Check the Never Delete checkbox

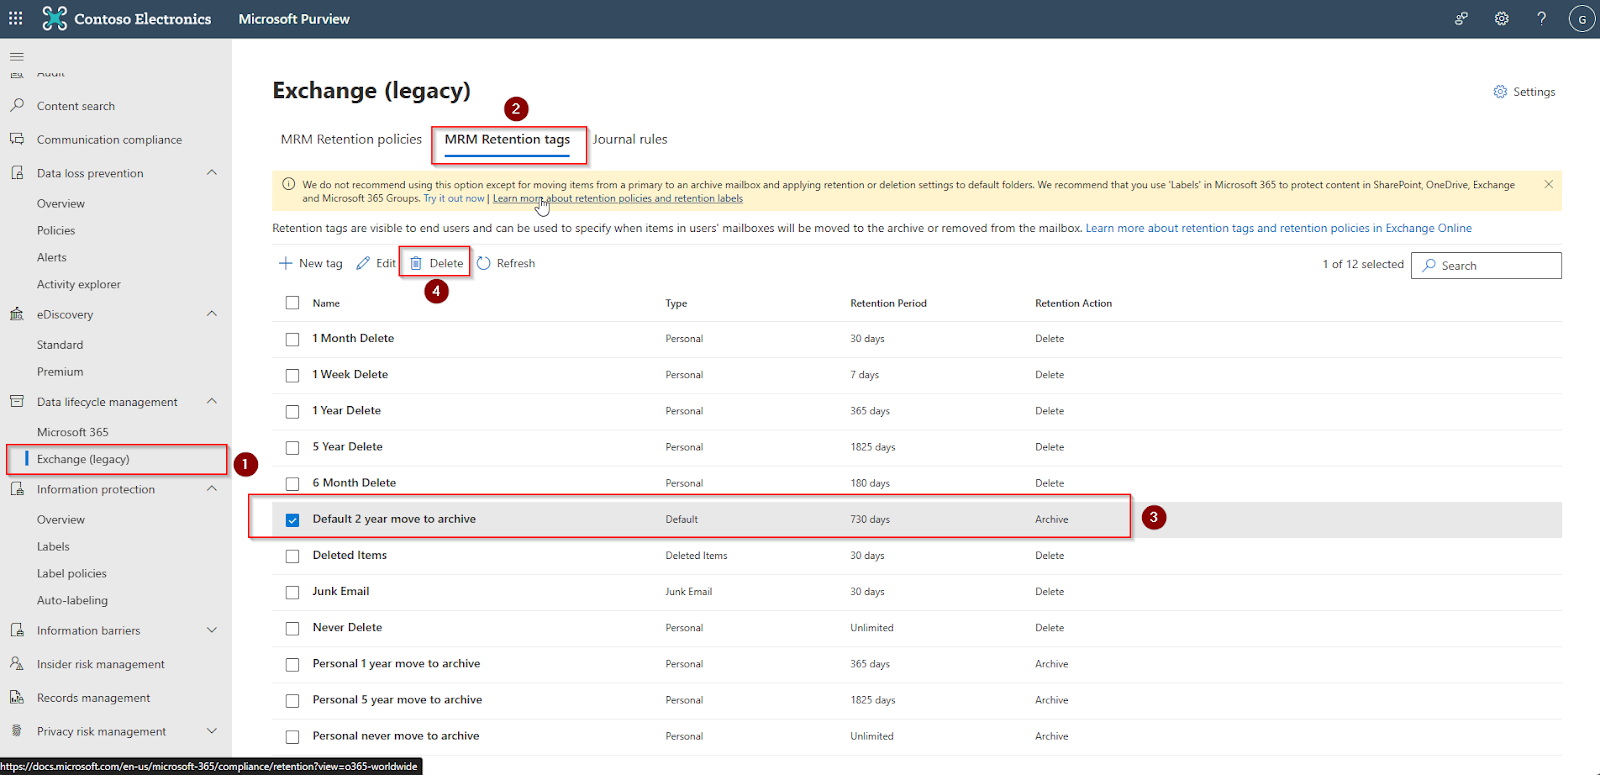292,628
